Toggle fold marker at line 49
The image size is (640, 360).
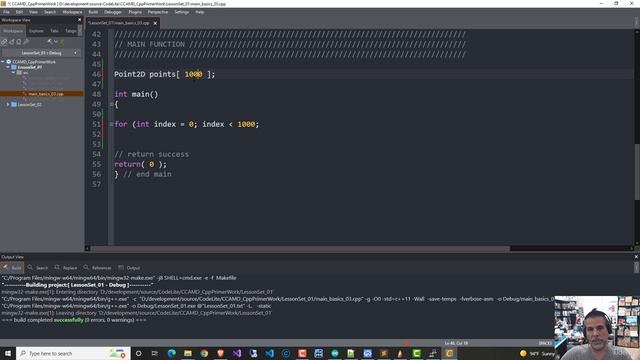click(111, 104)
